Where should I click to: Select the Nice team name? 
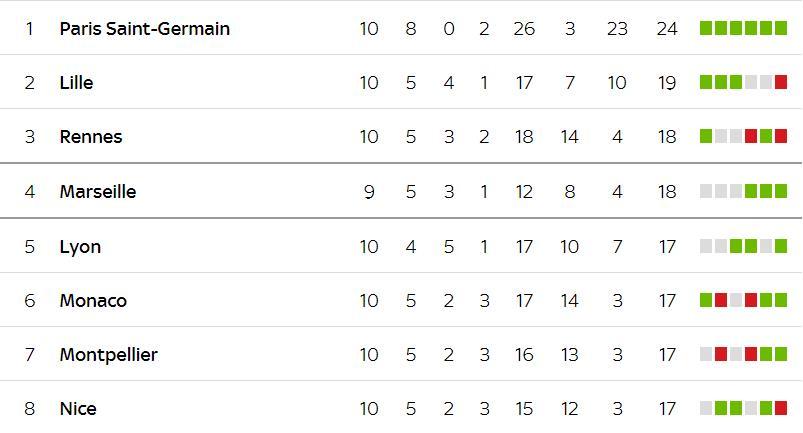[78, 408]
